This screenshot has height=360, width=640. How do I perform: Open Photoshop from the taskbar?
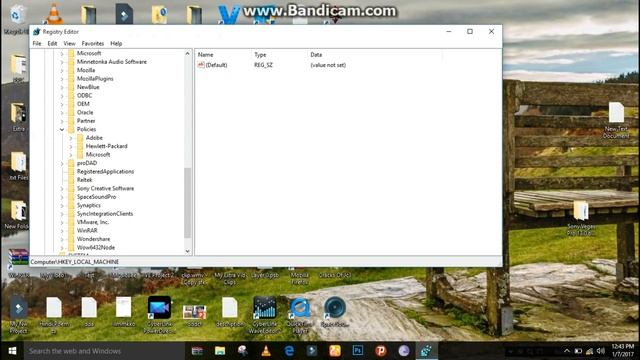coord(358,351)
